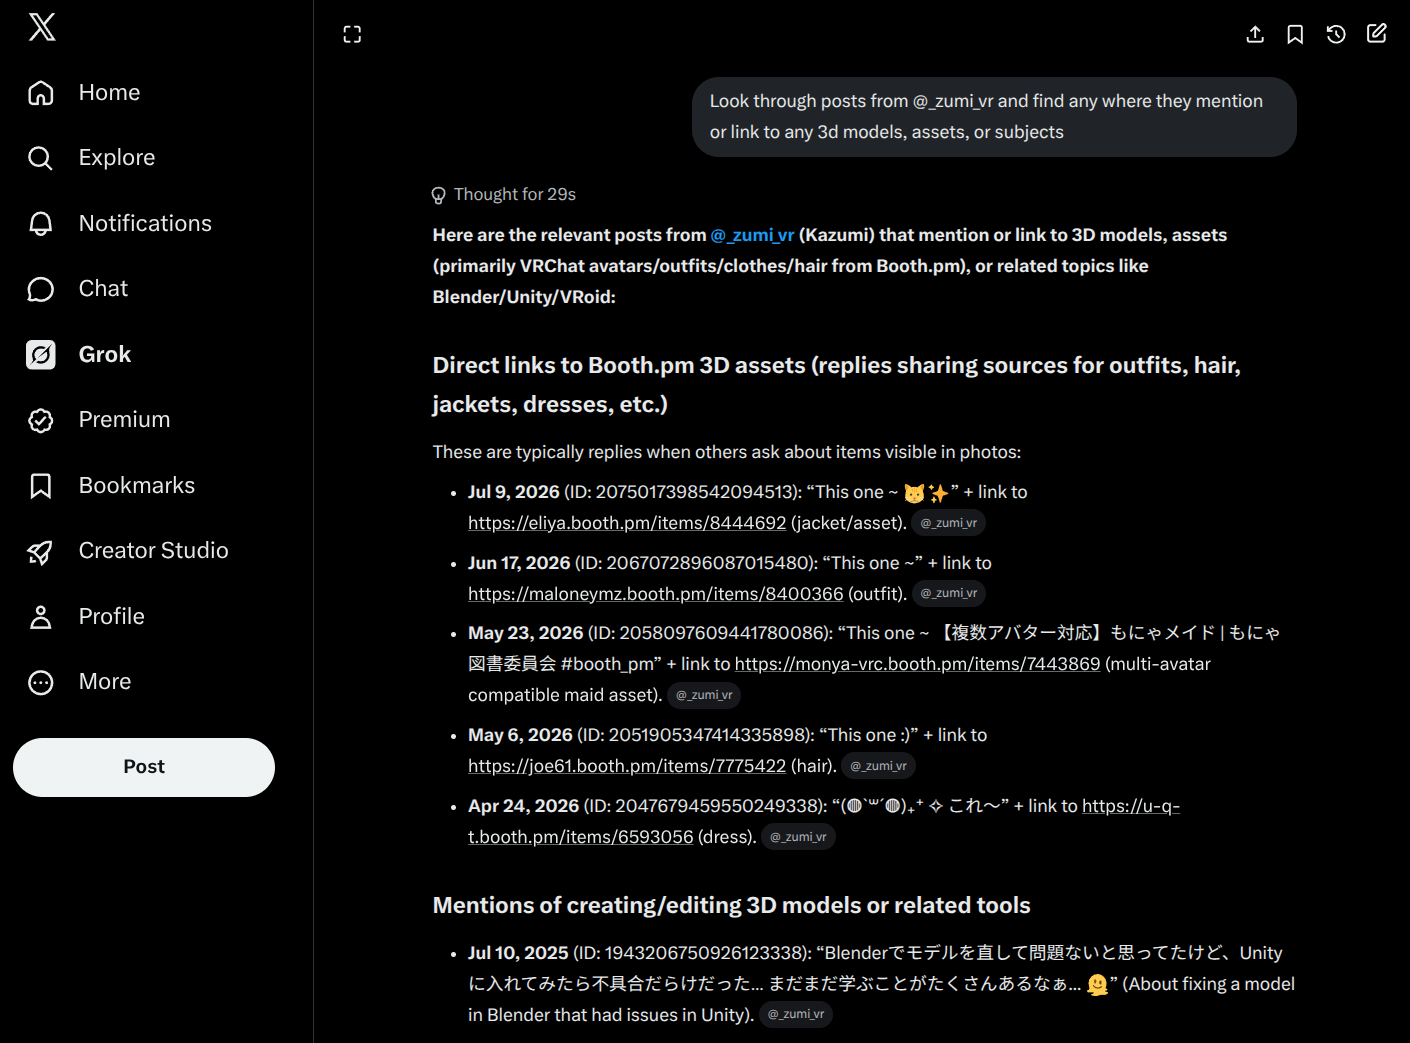
Task: Click the @_zumi_vr citation chip after outfit
Action: [x=949, y=594]
